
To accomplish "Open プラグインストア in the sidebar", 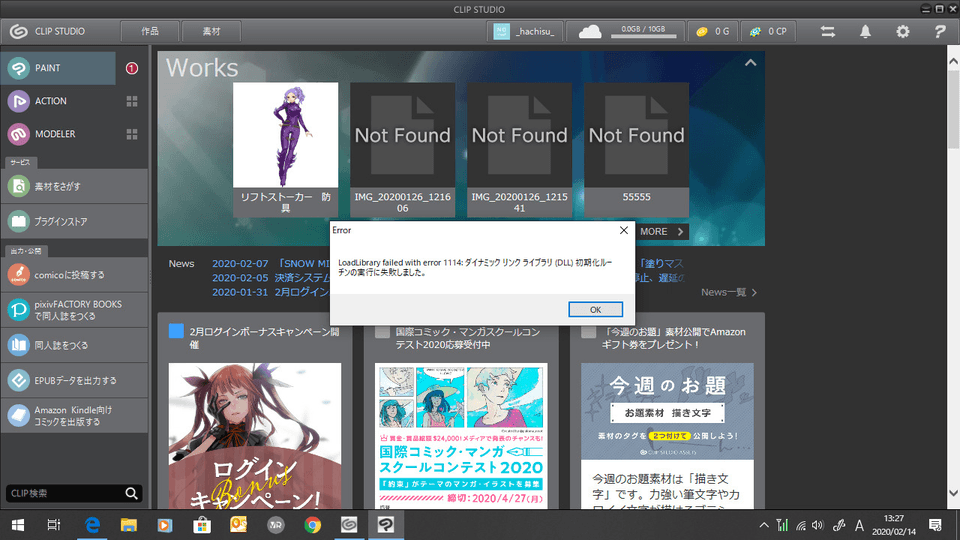I will (x=74, y=221).
